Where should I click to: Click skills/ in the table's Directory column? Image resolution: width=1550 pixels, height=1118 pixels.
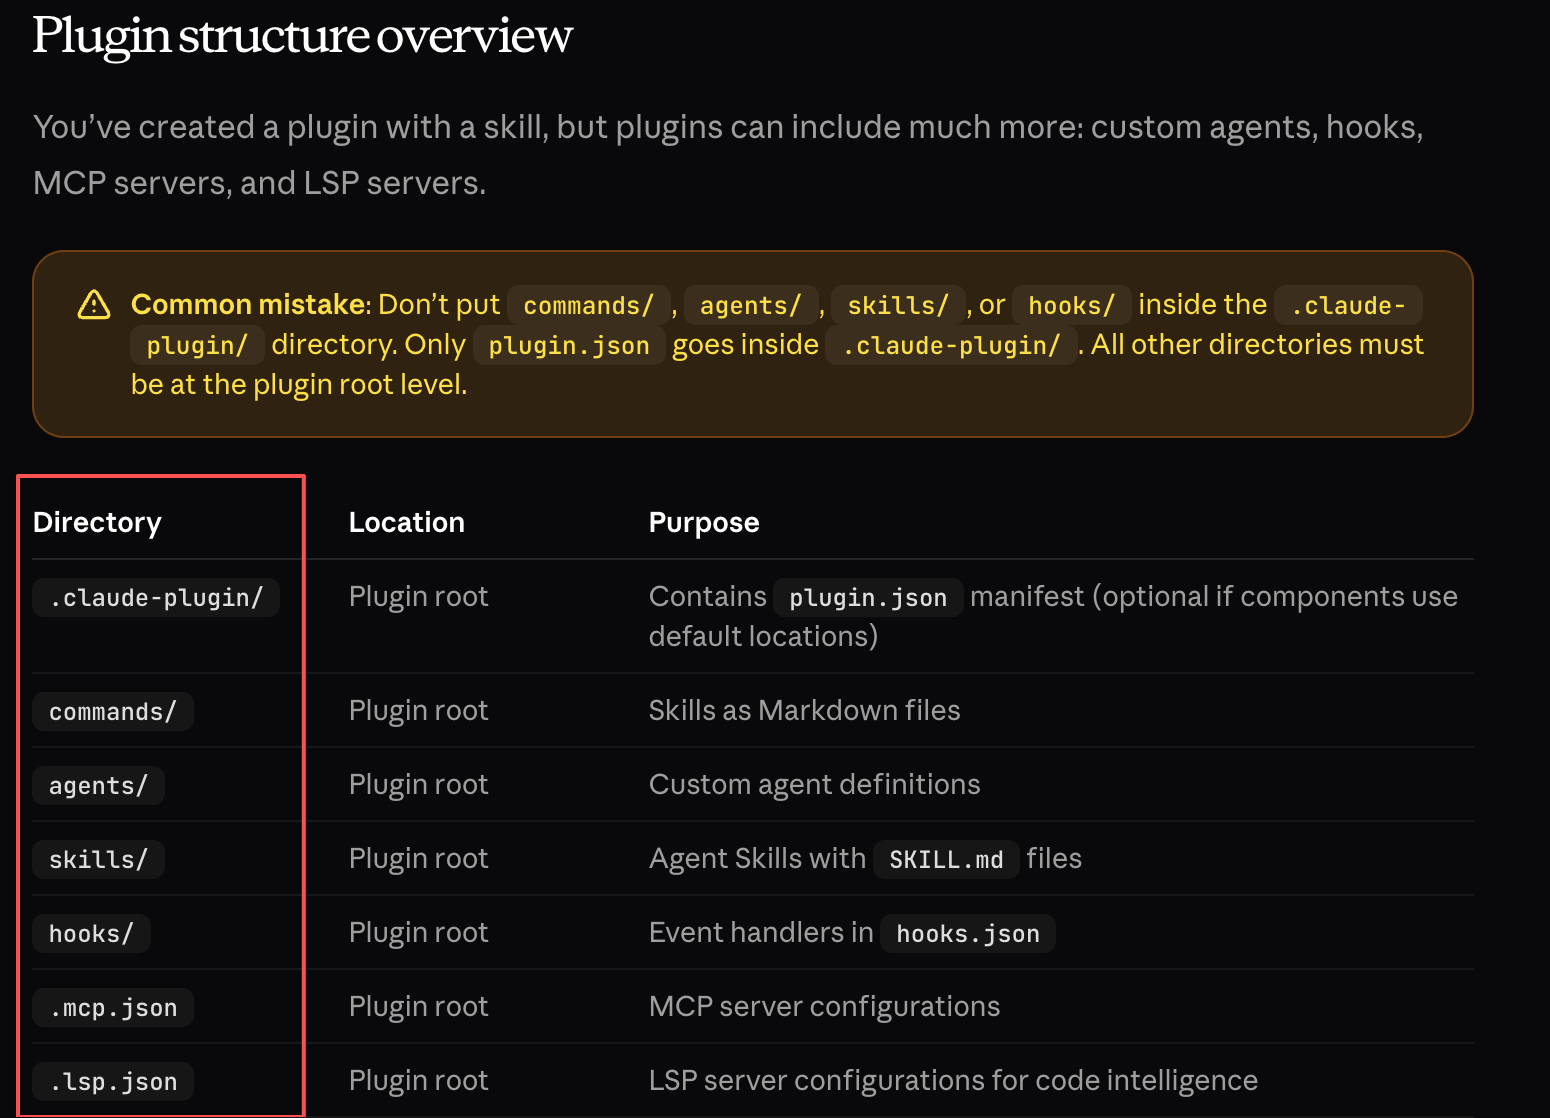(98, 860)
